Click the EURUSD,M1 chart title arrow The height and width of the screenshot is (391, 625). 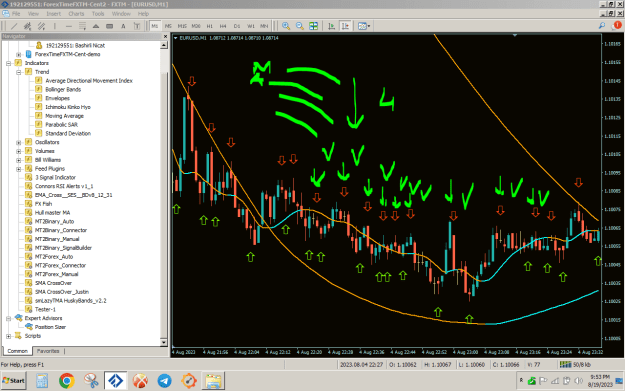(x=175, y=38)
